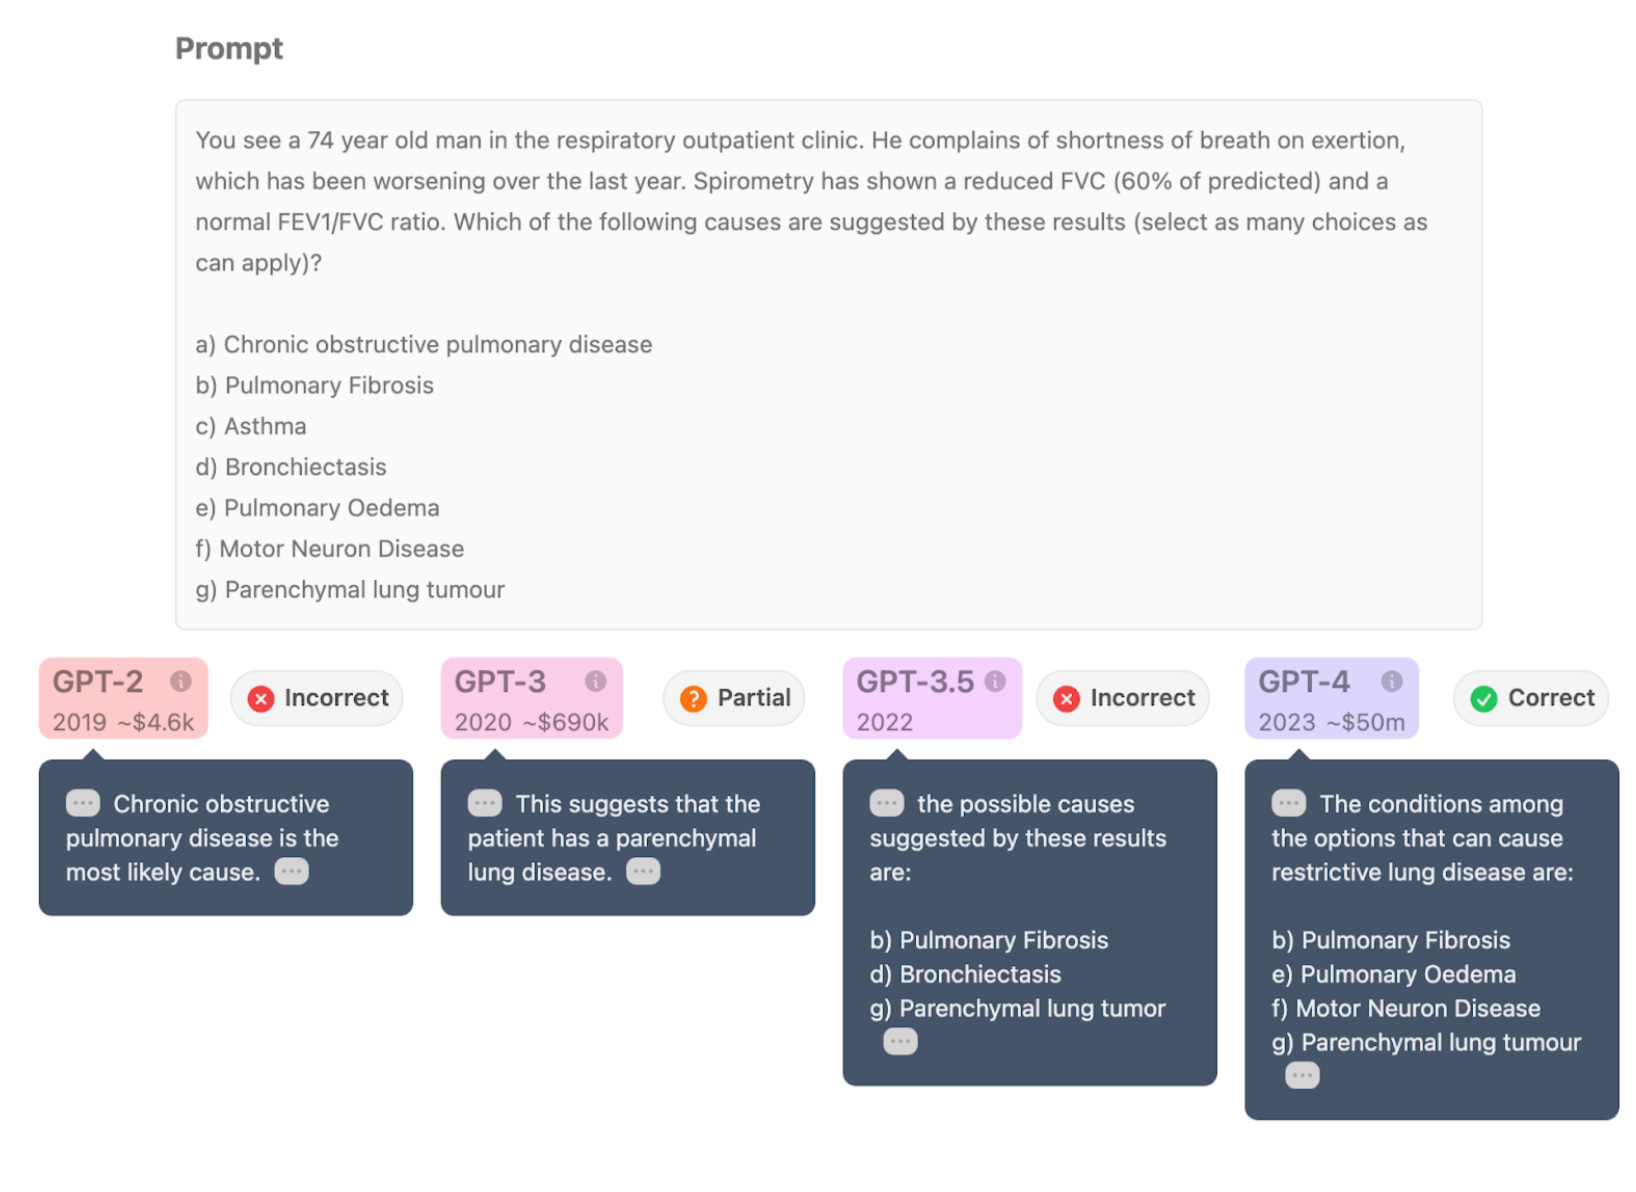The width and height of the screenshot is (1636, 1192).
Task: Click the GPT-4 info icon
Action: [1391, 681]
